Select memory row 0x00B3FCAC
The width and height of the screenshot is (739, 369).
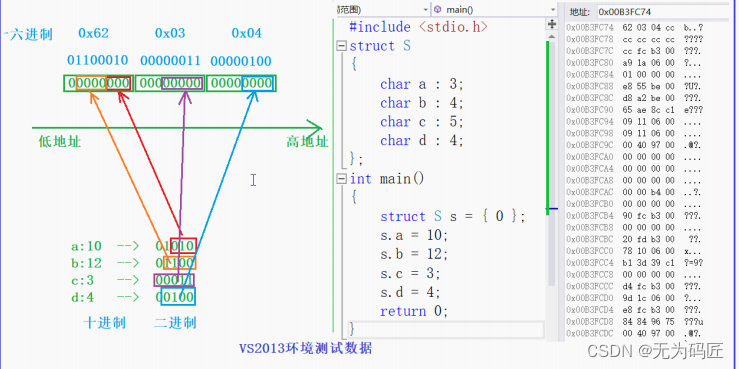pyautogui.click(x=635, y=192)
